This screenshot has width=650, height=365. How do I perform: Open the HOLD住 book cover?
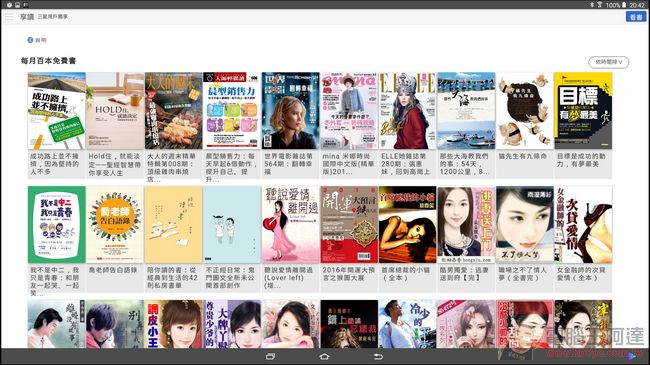pos(115,111)
